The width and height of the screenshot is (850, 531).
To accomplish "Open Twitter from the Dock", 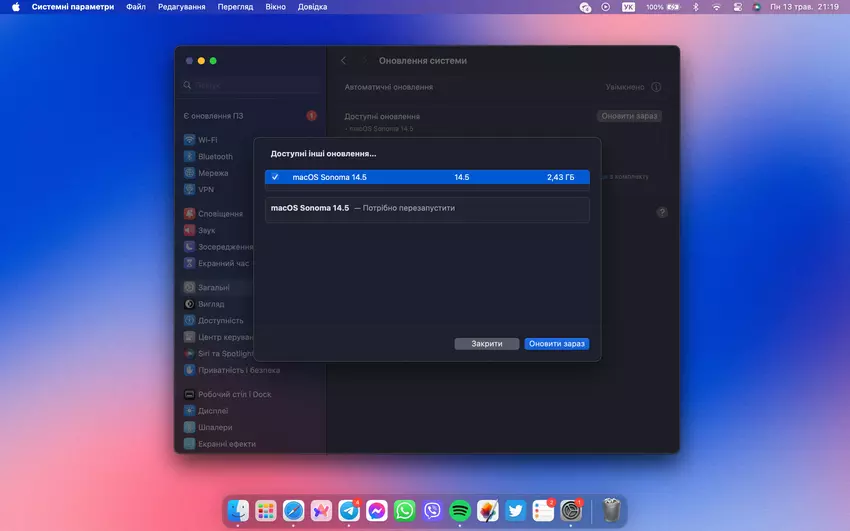I will click(515, 511).
